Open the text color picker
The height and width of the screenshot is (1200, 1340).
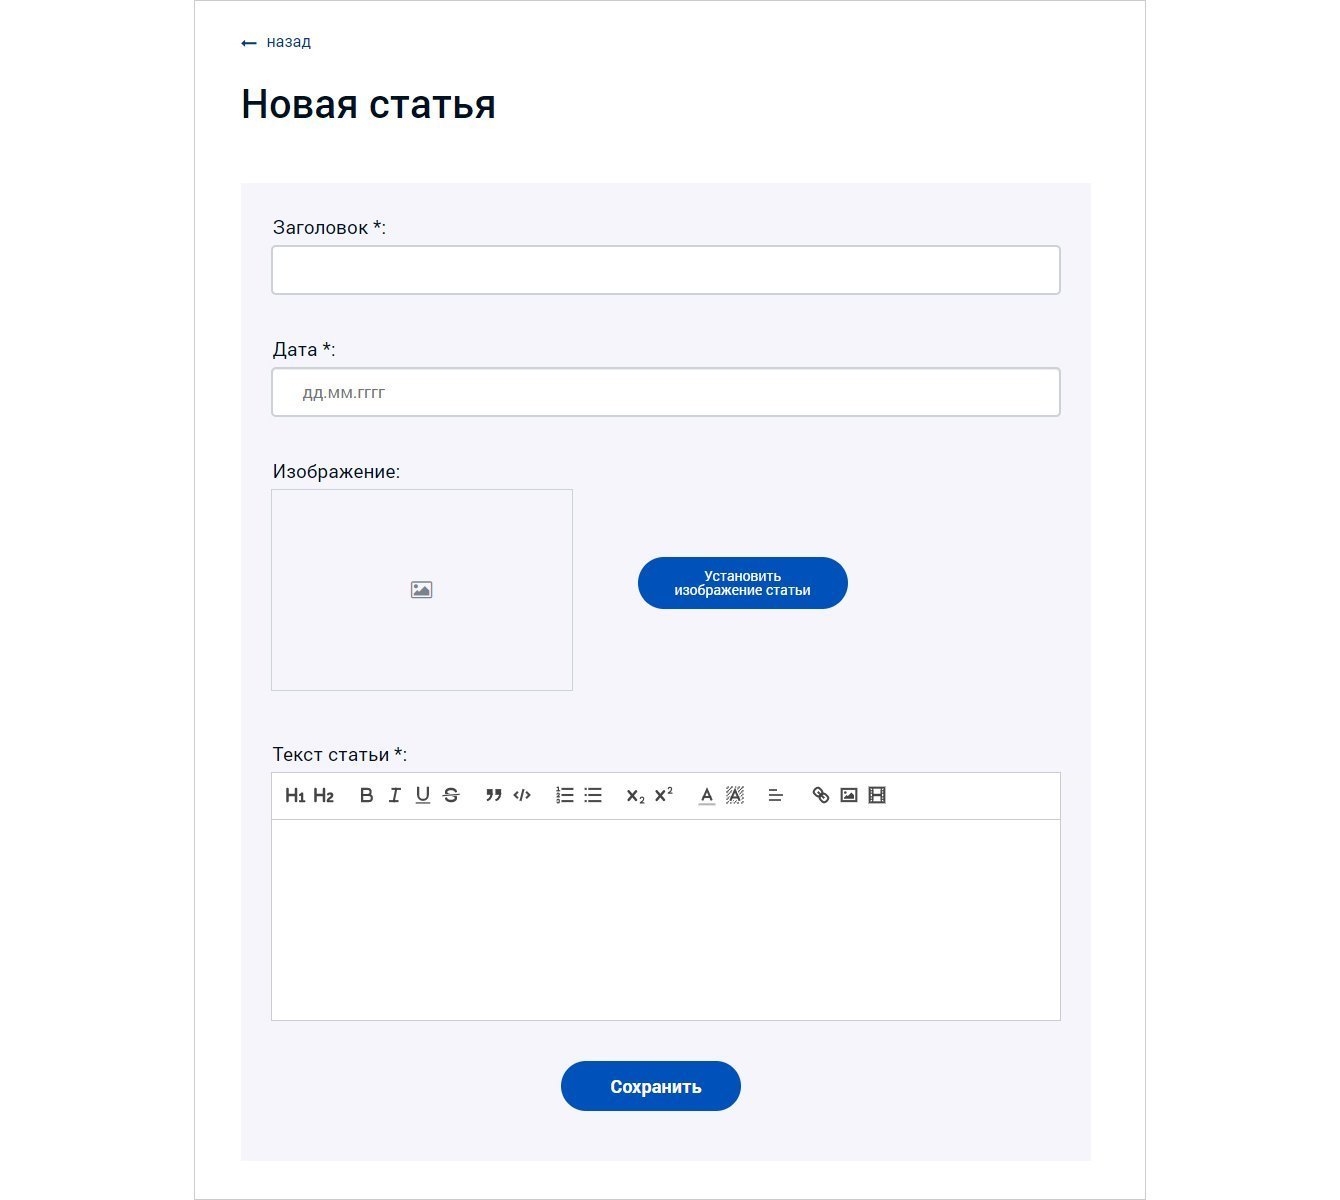coord(706,796)
